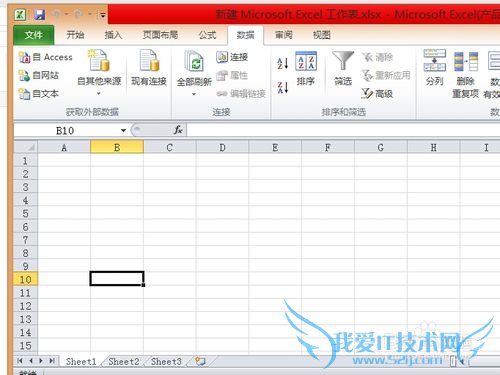Click the active cell B10
The width and height of the screenshot is (500, 375).
(x=117, y=279)
